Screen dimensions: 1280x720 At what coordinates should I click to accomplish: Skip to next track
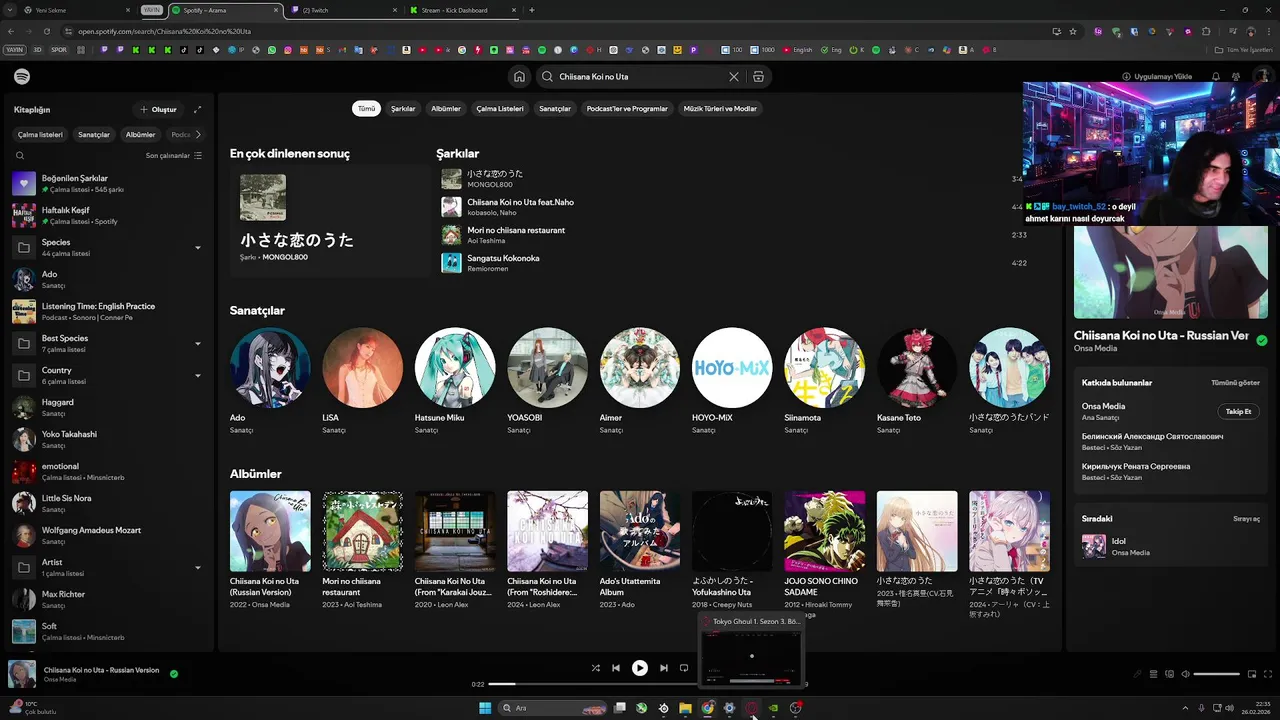tap(663, 668)
